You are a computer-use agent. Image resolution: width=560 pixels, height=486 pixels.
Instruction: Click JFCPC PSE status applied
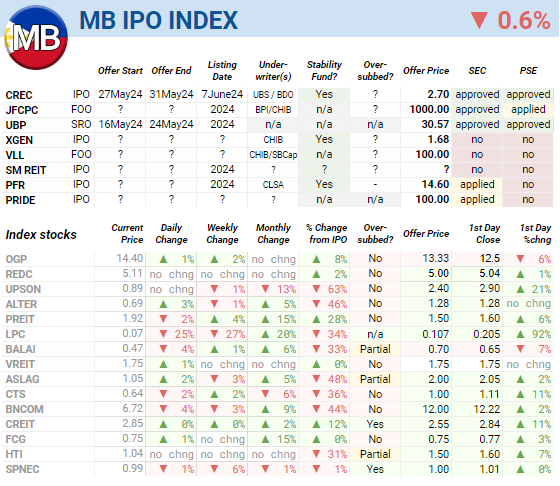tap(528, 109)
